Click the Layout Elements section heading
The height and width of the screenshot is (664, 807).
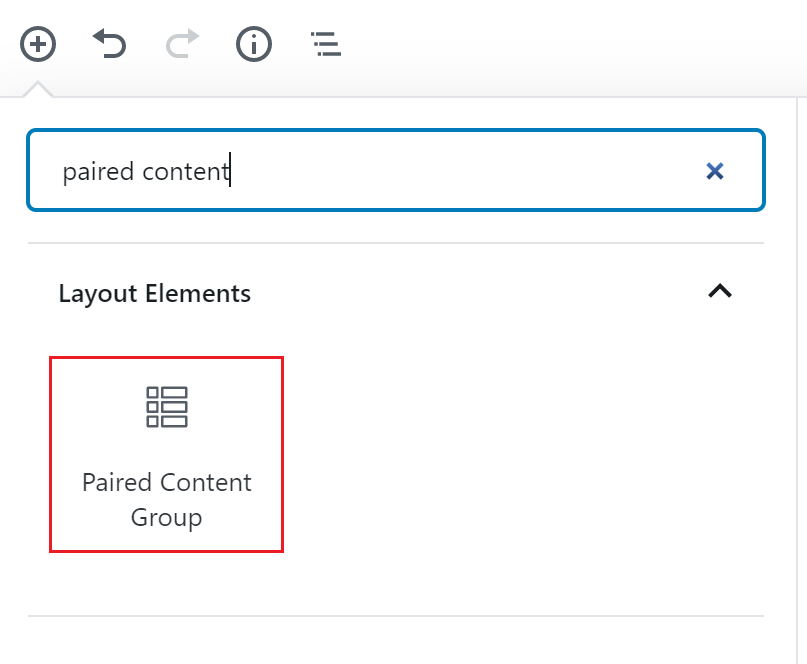coord(154,293)
